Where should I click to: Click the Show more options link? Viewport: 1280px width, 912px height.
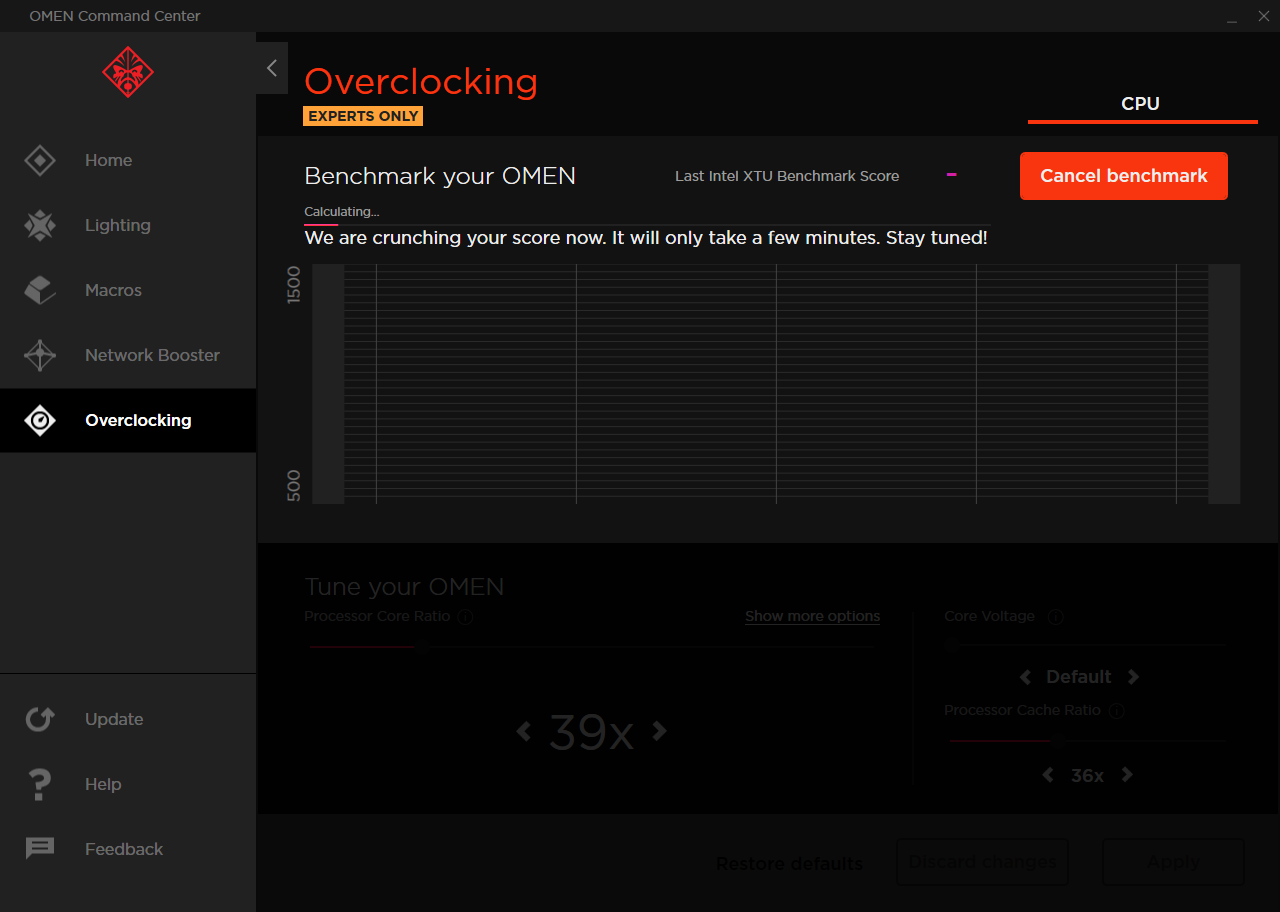coord(812,616)
